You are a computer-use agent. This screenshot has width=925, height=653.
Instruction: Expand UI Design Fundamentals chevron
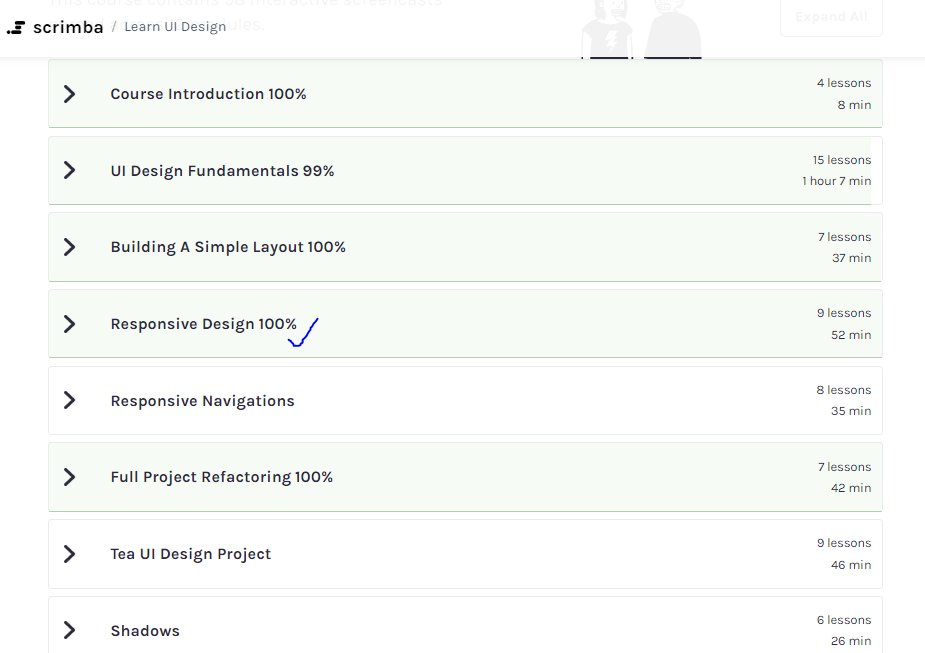coord(70,170)
